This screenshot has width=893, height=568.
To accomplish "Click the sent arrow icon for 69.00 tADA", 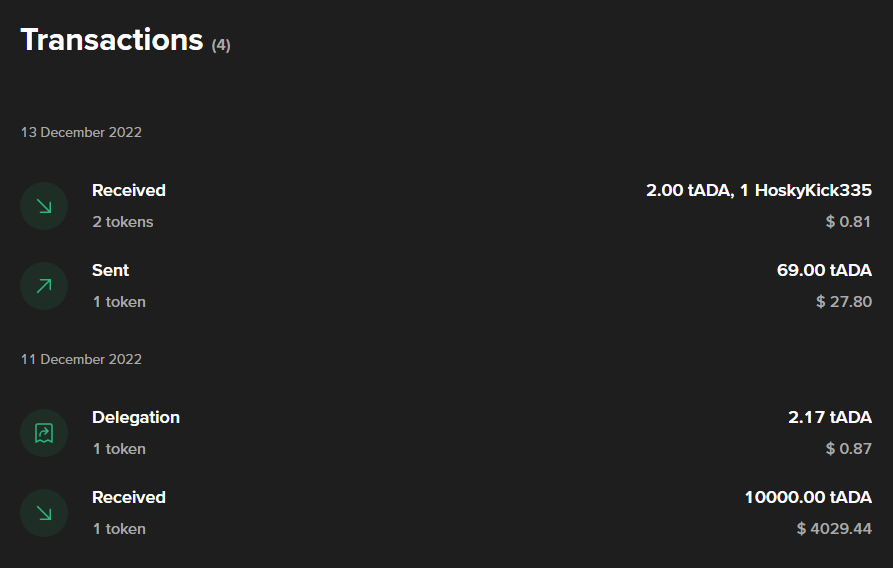I will point(44,285).
